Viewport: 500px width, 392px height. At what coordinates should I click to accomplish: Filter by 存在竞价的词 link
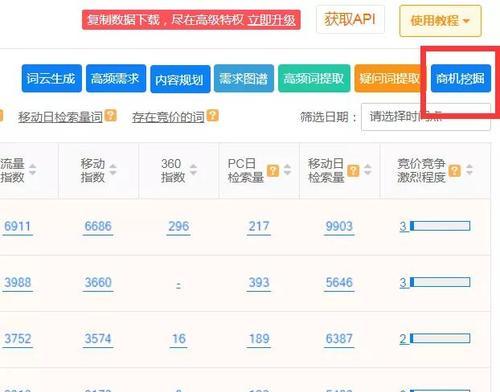[x=168, y=117]
